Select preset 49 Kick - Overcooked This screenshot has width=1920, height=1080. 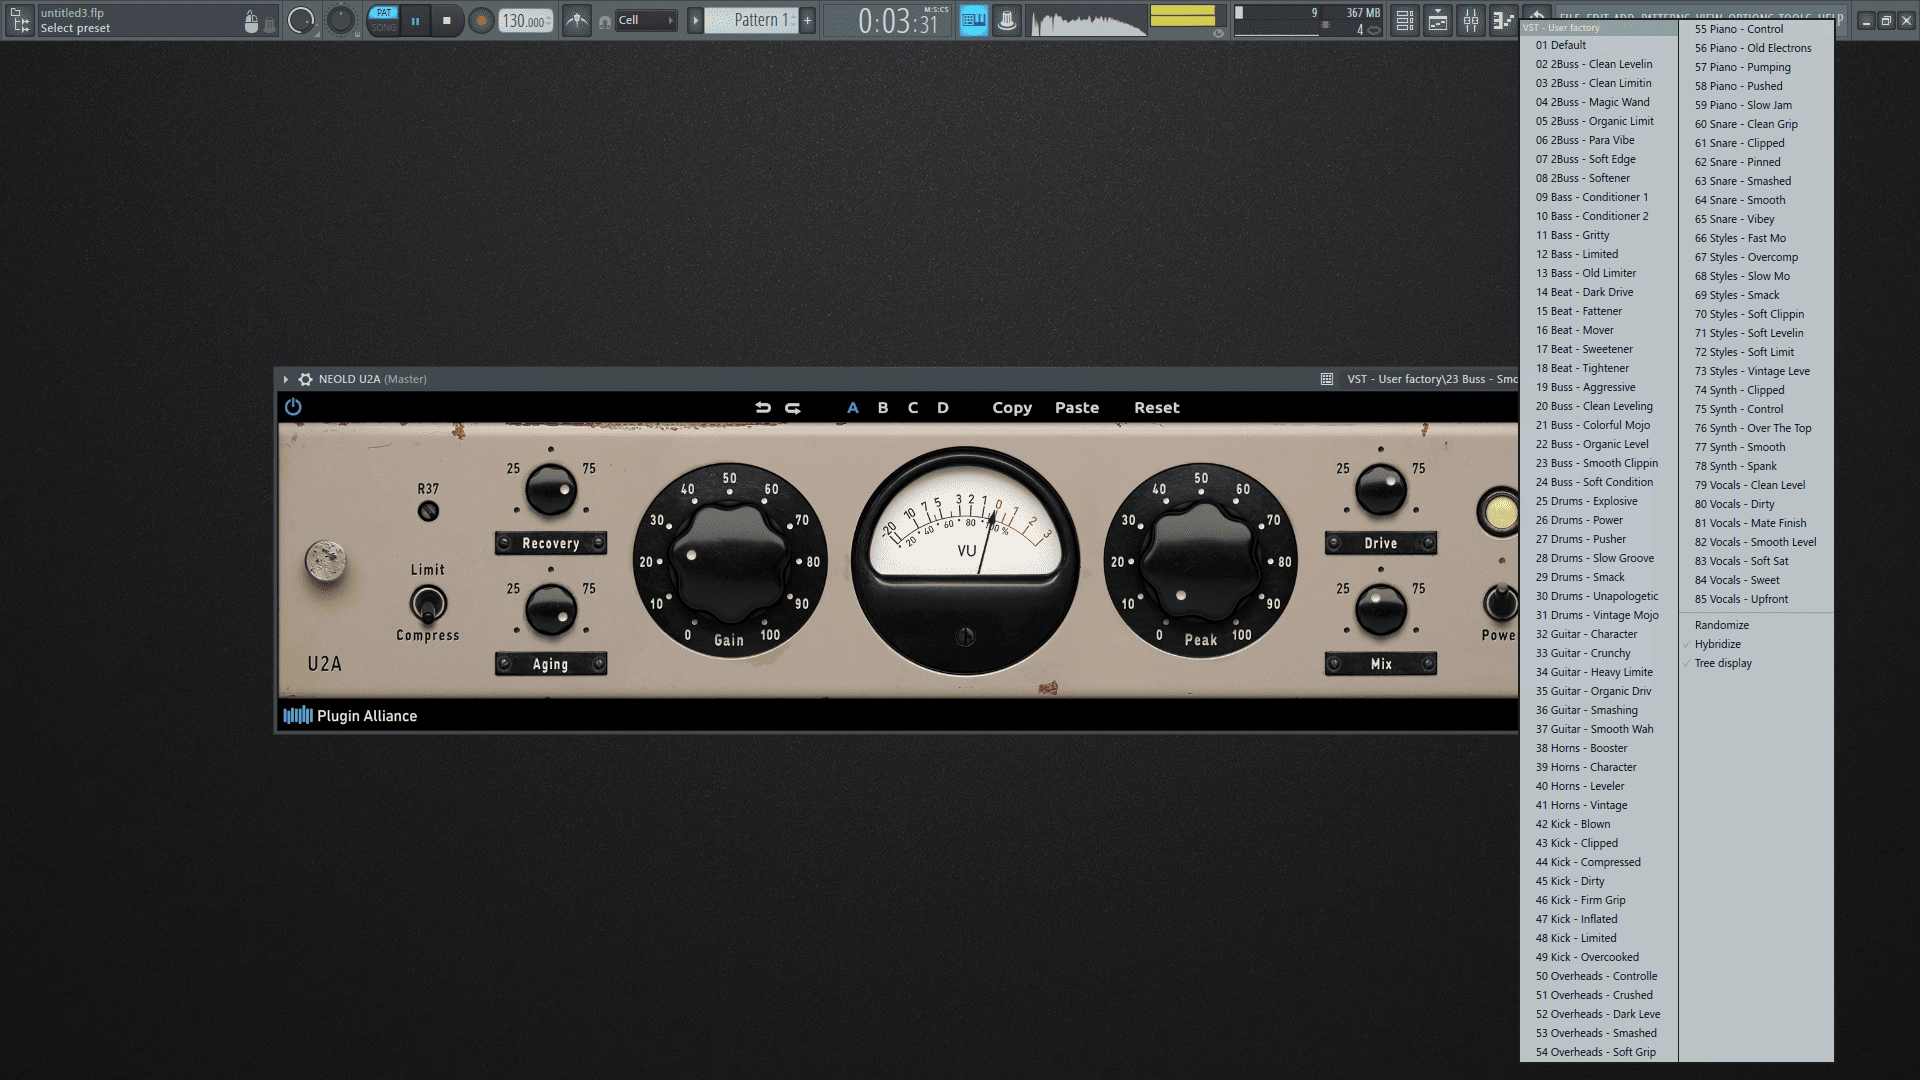point(1598,957)
